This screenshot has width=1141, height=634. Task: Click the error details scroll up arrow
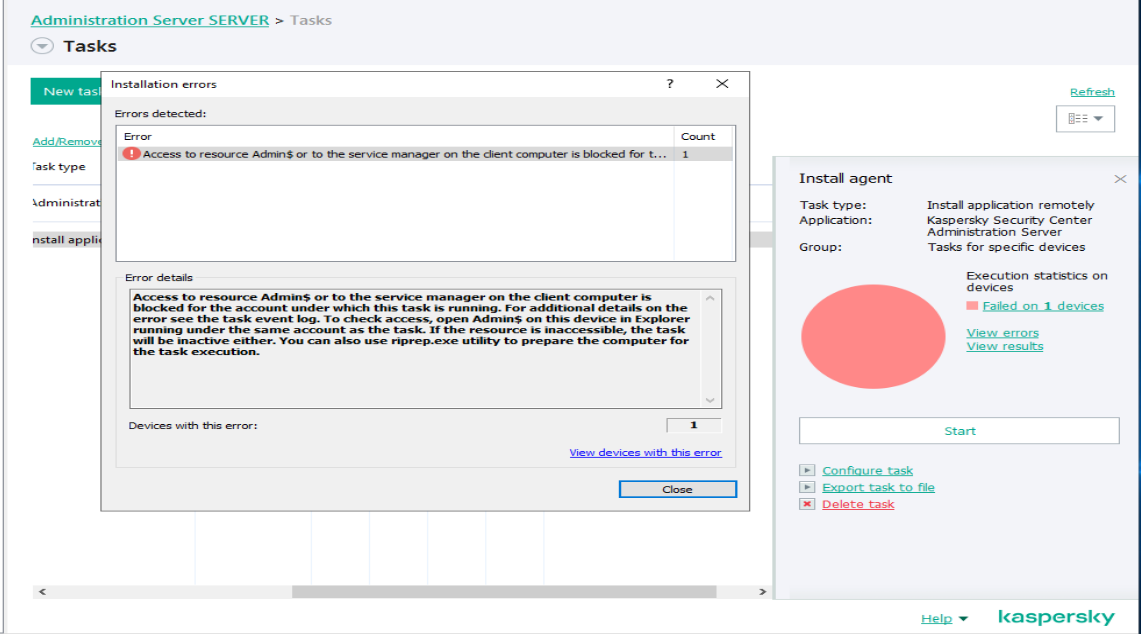tap(710, 298)
